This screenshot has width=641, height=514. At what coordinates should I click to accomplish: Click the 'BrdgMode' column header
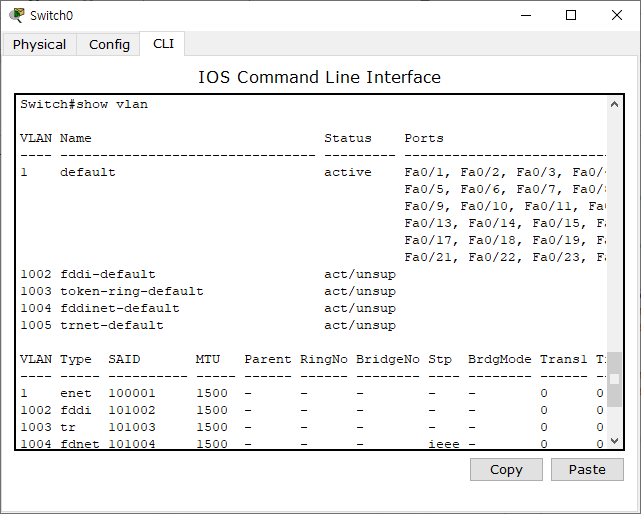coord(500,359)
